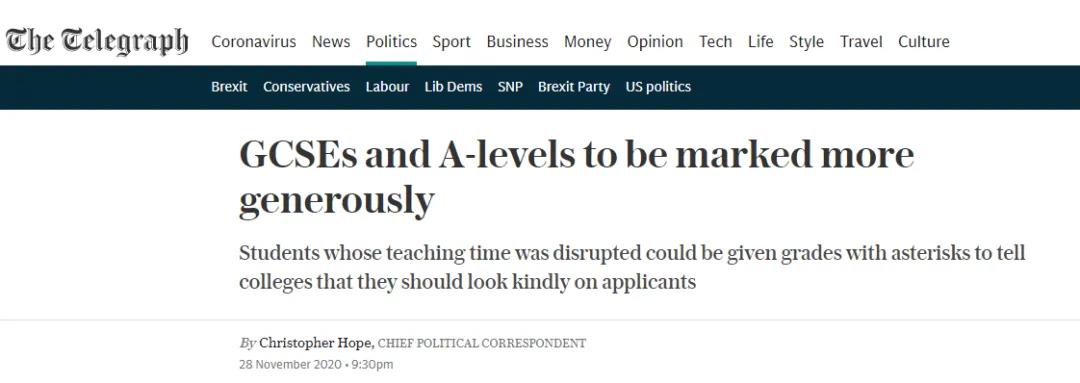Click The Telegraph logo

[x=96, y=42]
